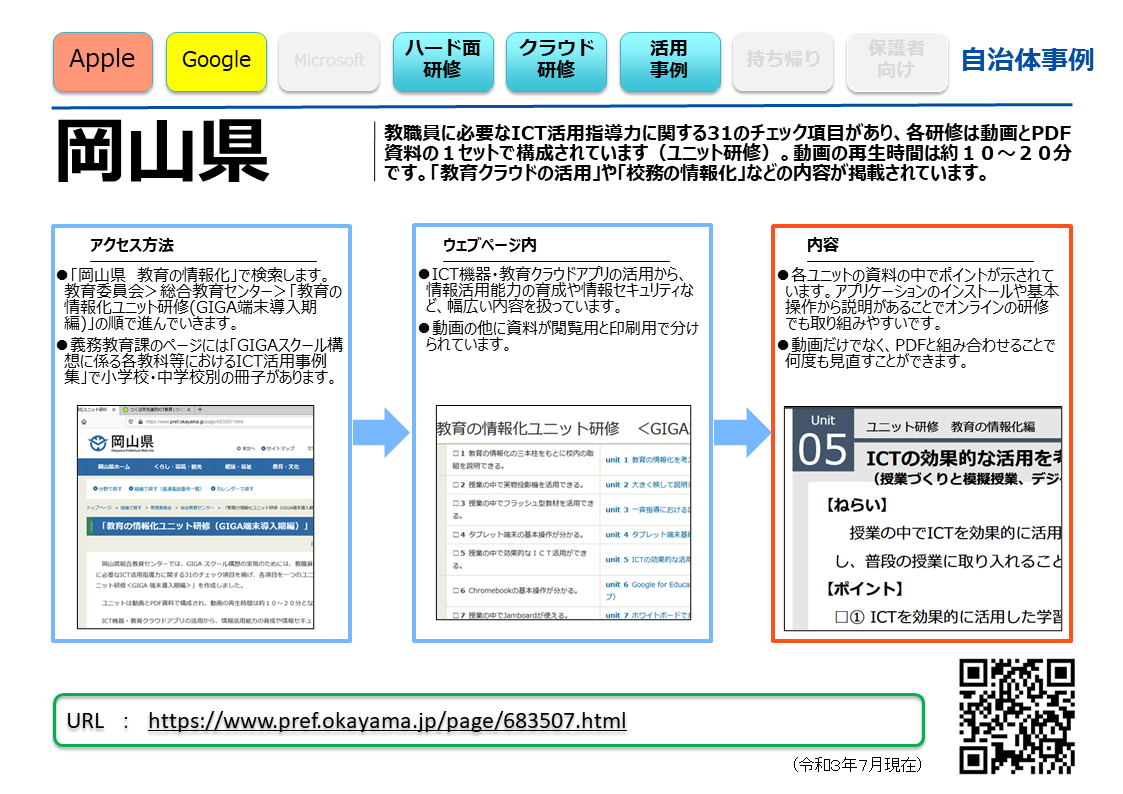Tick checkbox 1 教育の情報化の三本柱
The image size is (1123, 794).
click(x=456, y=453)
